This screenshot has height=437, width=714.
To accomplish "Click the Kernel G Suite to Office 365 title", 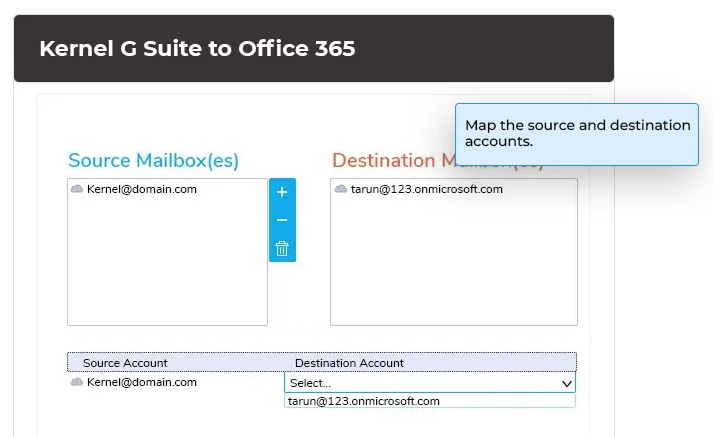I will (197, 48).
